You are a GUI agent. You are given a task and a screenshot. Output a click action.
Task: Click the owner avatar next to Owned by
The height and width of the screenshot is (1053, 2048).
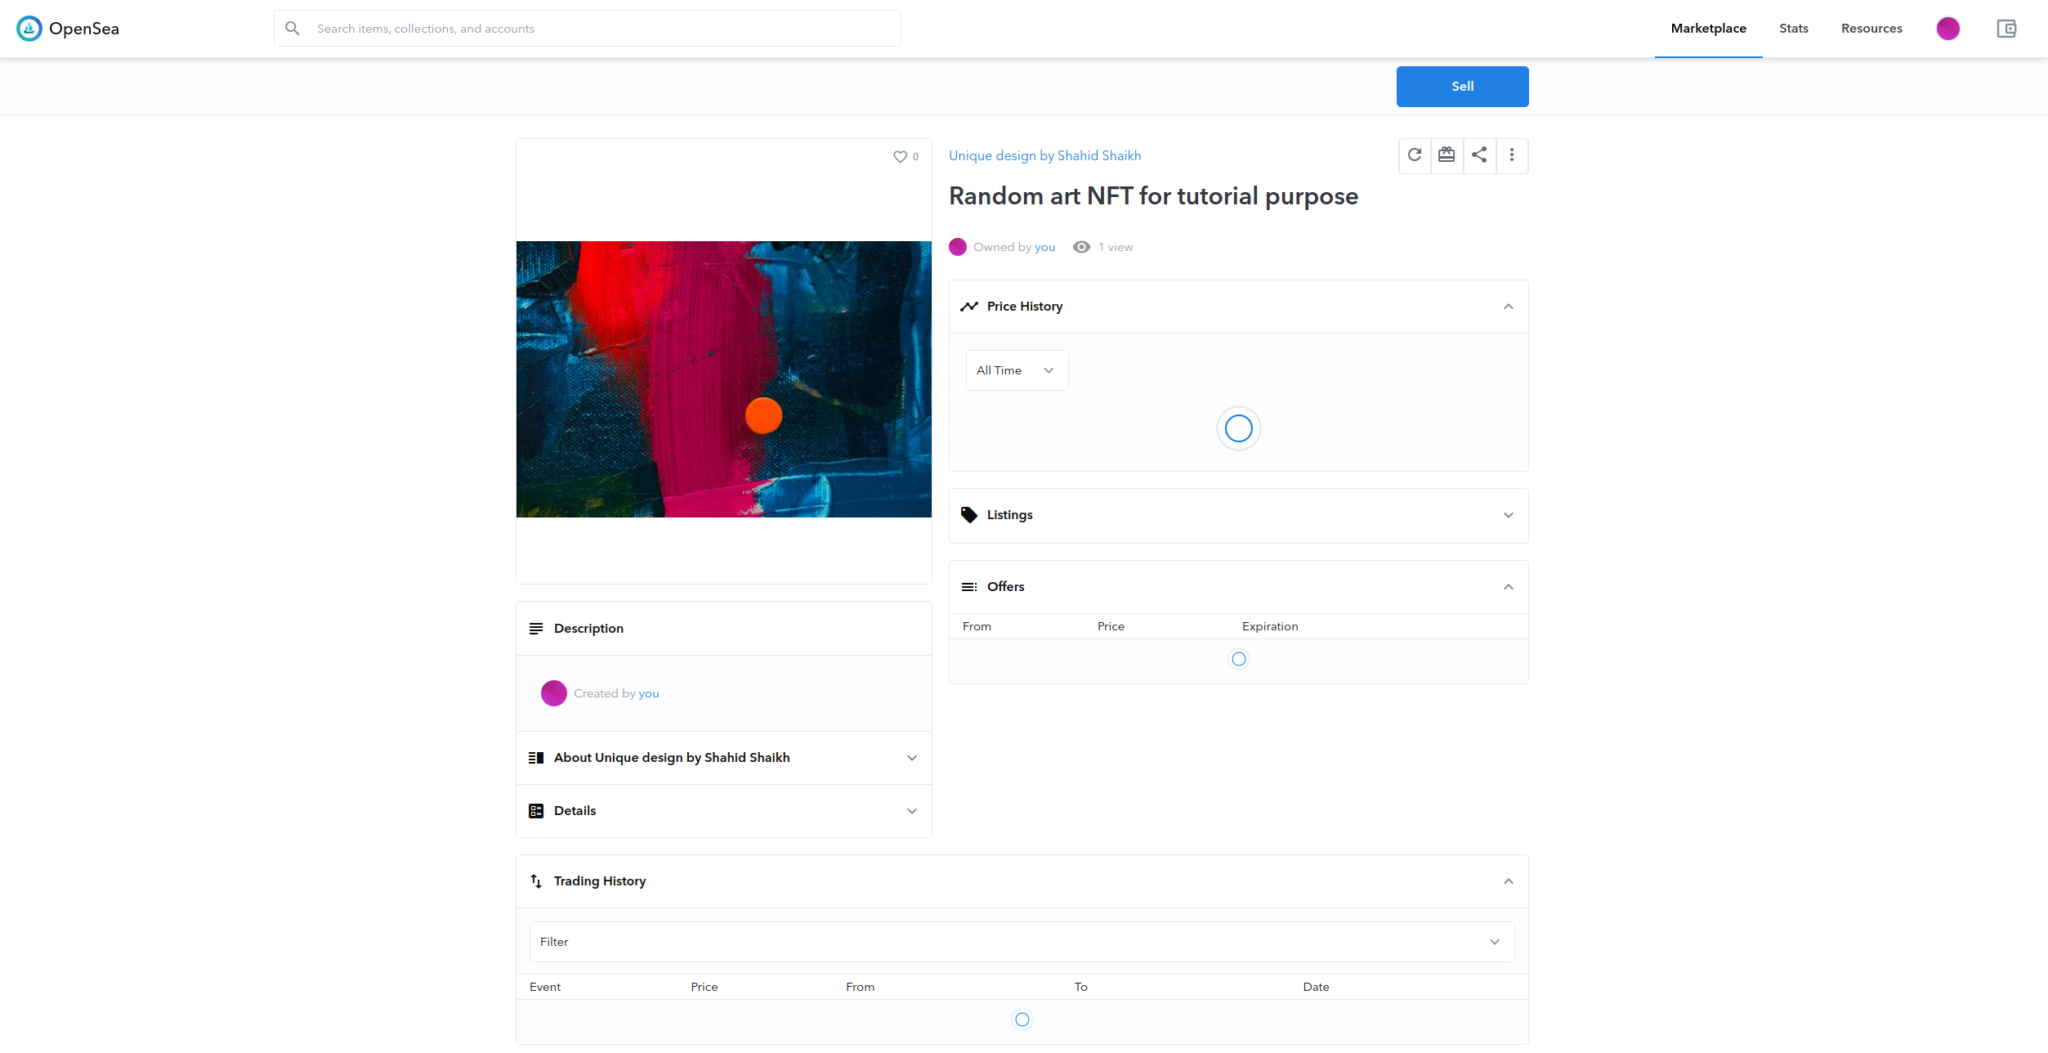tap(958, 247)
